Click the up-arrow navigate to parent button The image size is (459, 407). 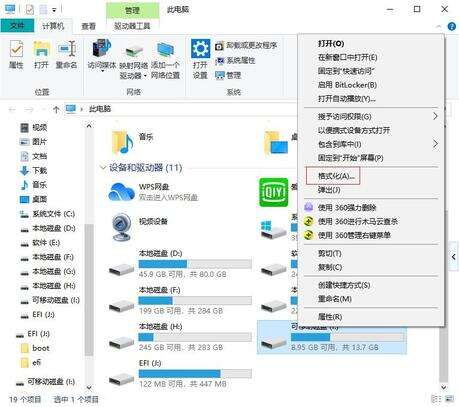point(56,109)
